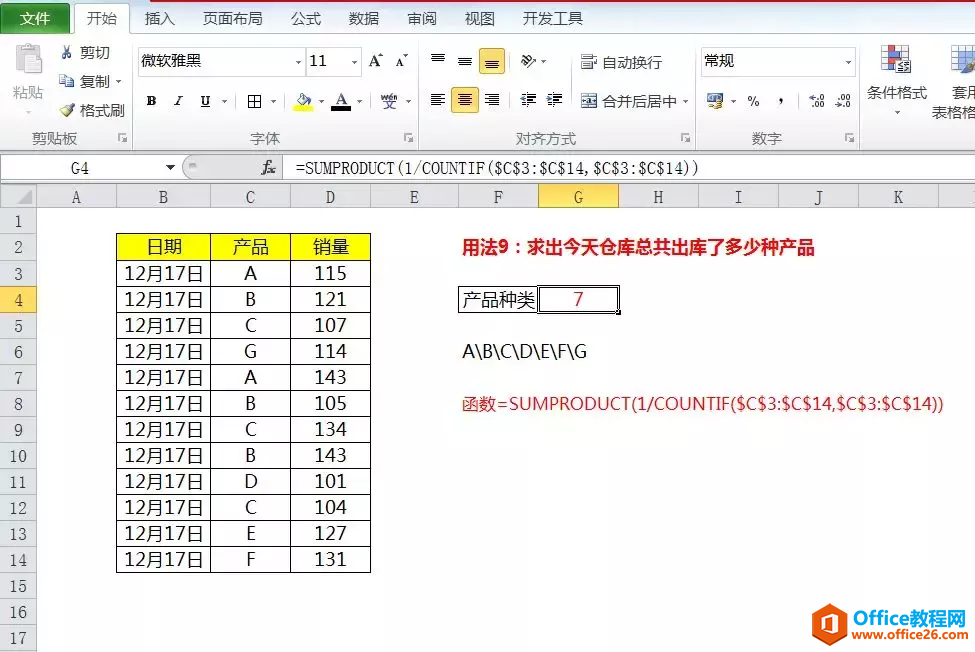Switch to the 页面布局 tab
The image size is (975, 652).
tap(233, 19)
